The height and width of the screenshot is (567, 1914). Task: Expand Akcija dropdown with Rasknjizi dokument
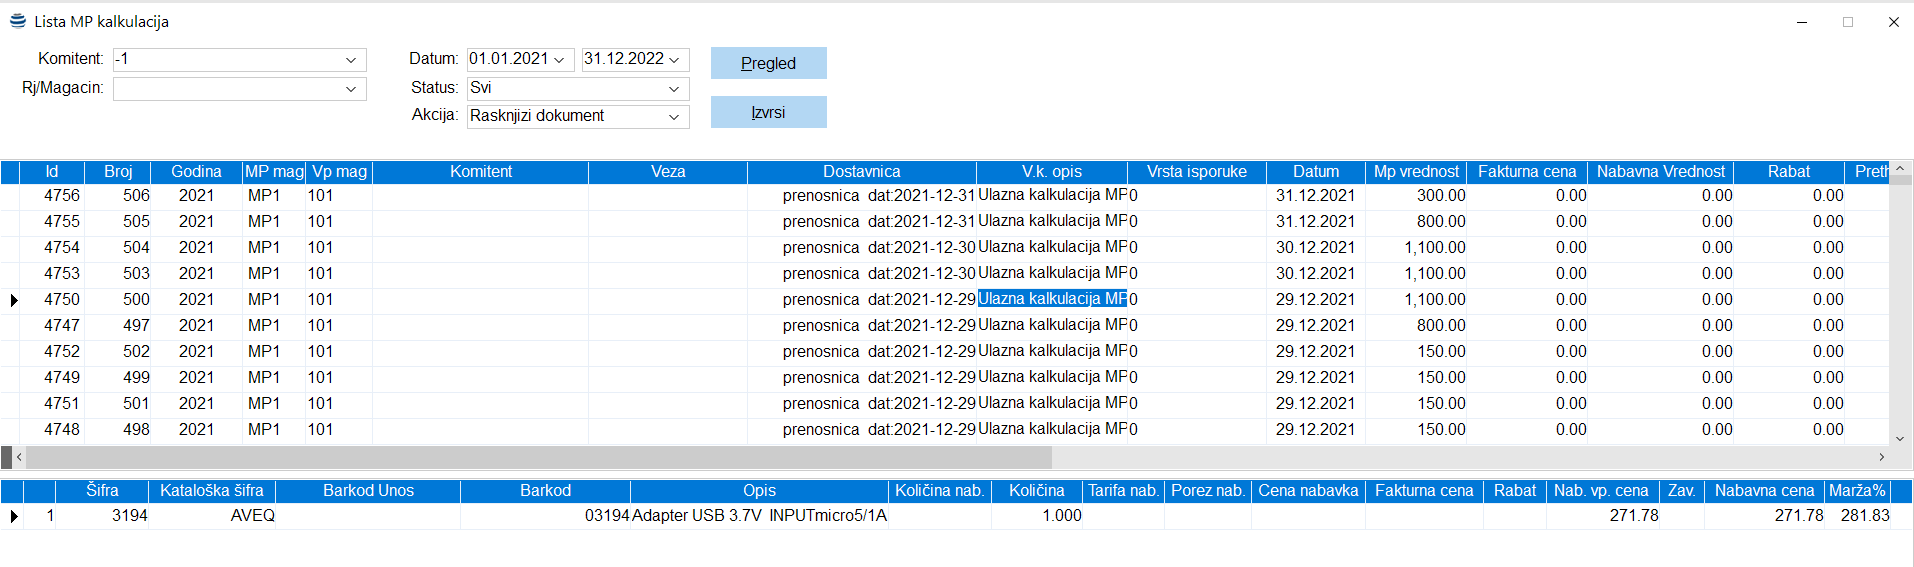(x=674, y=117)
